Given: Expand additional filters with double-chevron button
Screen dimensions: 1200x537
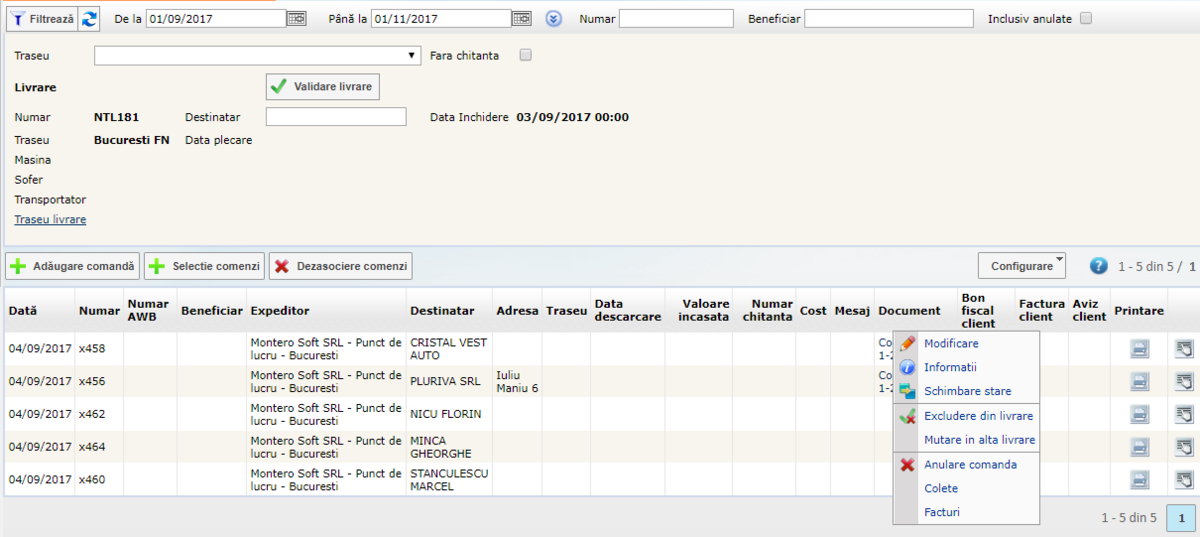Looking at the screenshot, I should click(553, 18).
